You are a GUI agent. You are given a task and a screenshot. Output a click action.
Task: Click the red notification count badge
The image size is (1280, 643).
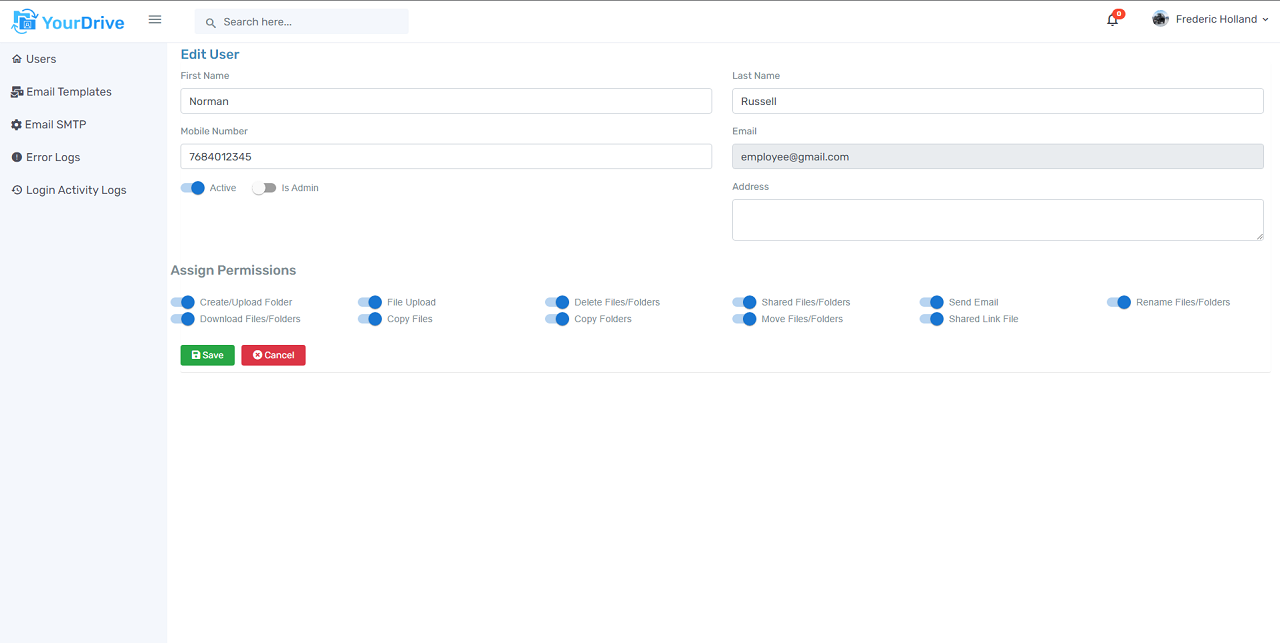[x=1119, y=14]
